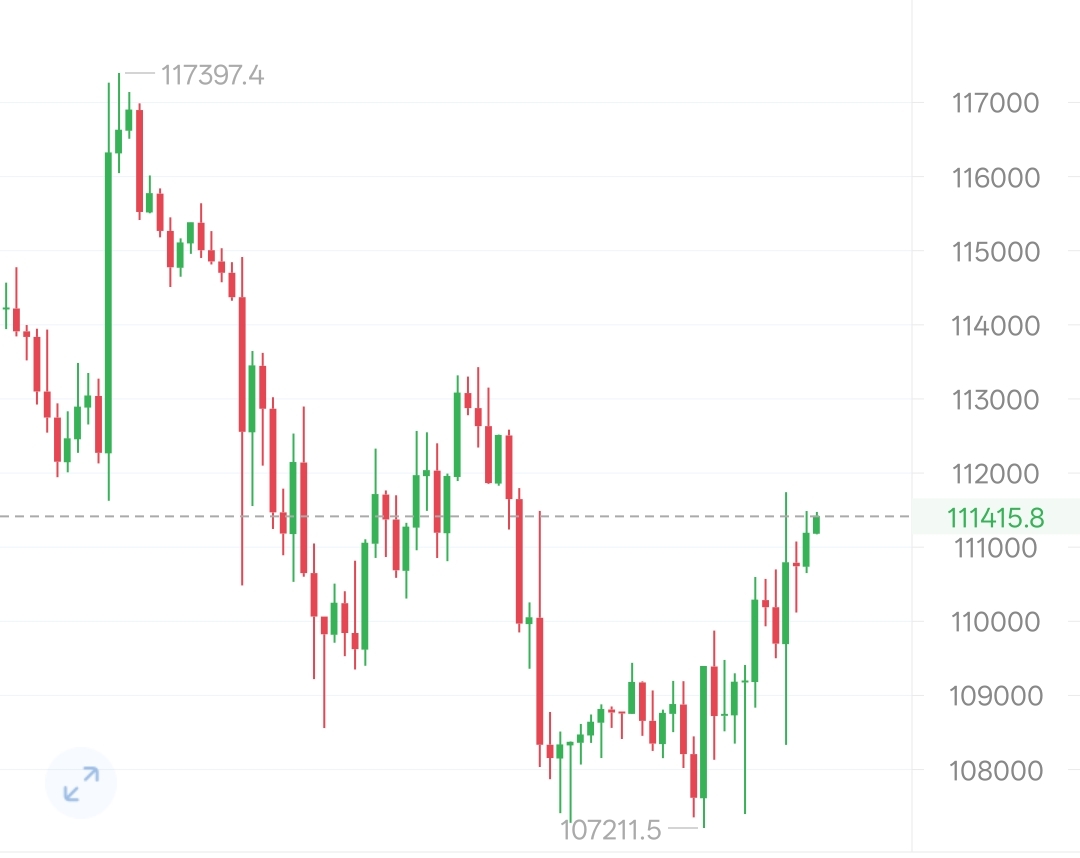This screenshot has width=1080, height=858.
Task: Select the 112000 price axis label
Action: click(997, 474)
